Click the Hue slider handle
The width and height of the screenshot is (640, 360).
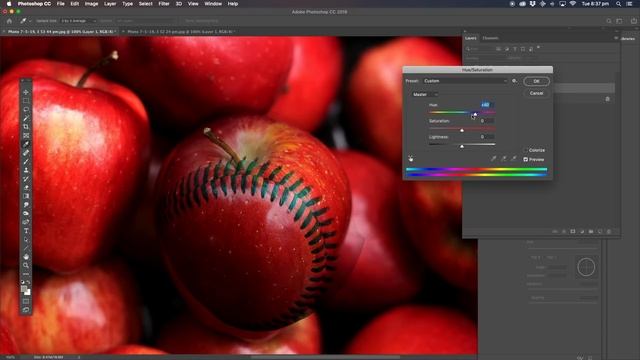tap(475, 114)
